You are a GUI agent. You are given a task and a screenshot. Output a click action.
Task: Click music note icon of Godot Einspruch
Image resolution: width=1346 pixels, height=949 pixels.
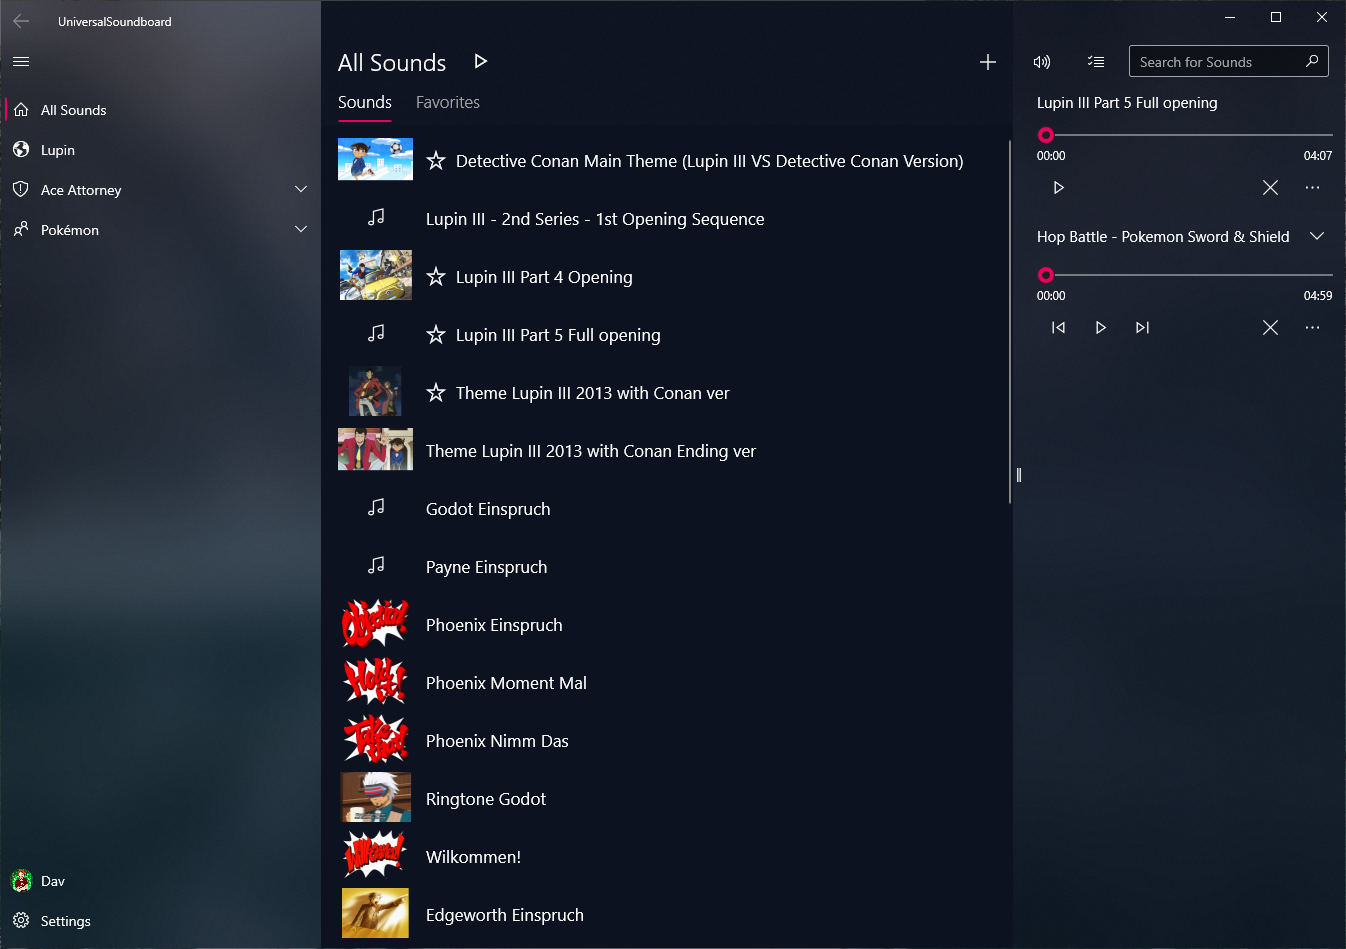376,507
